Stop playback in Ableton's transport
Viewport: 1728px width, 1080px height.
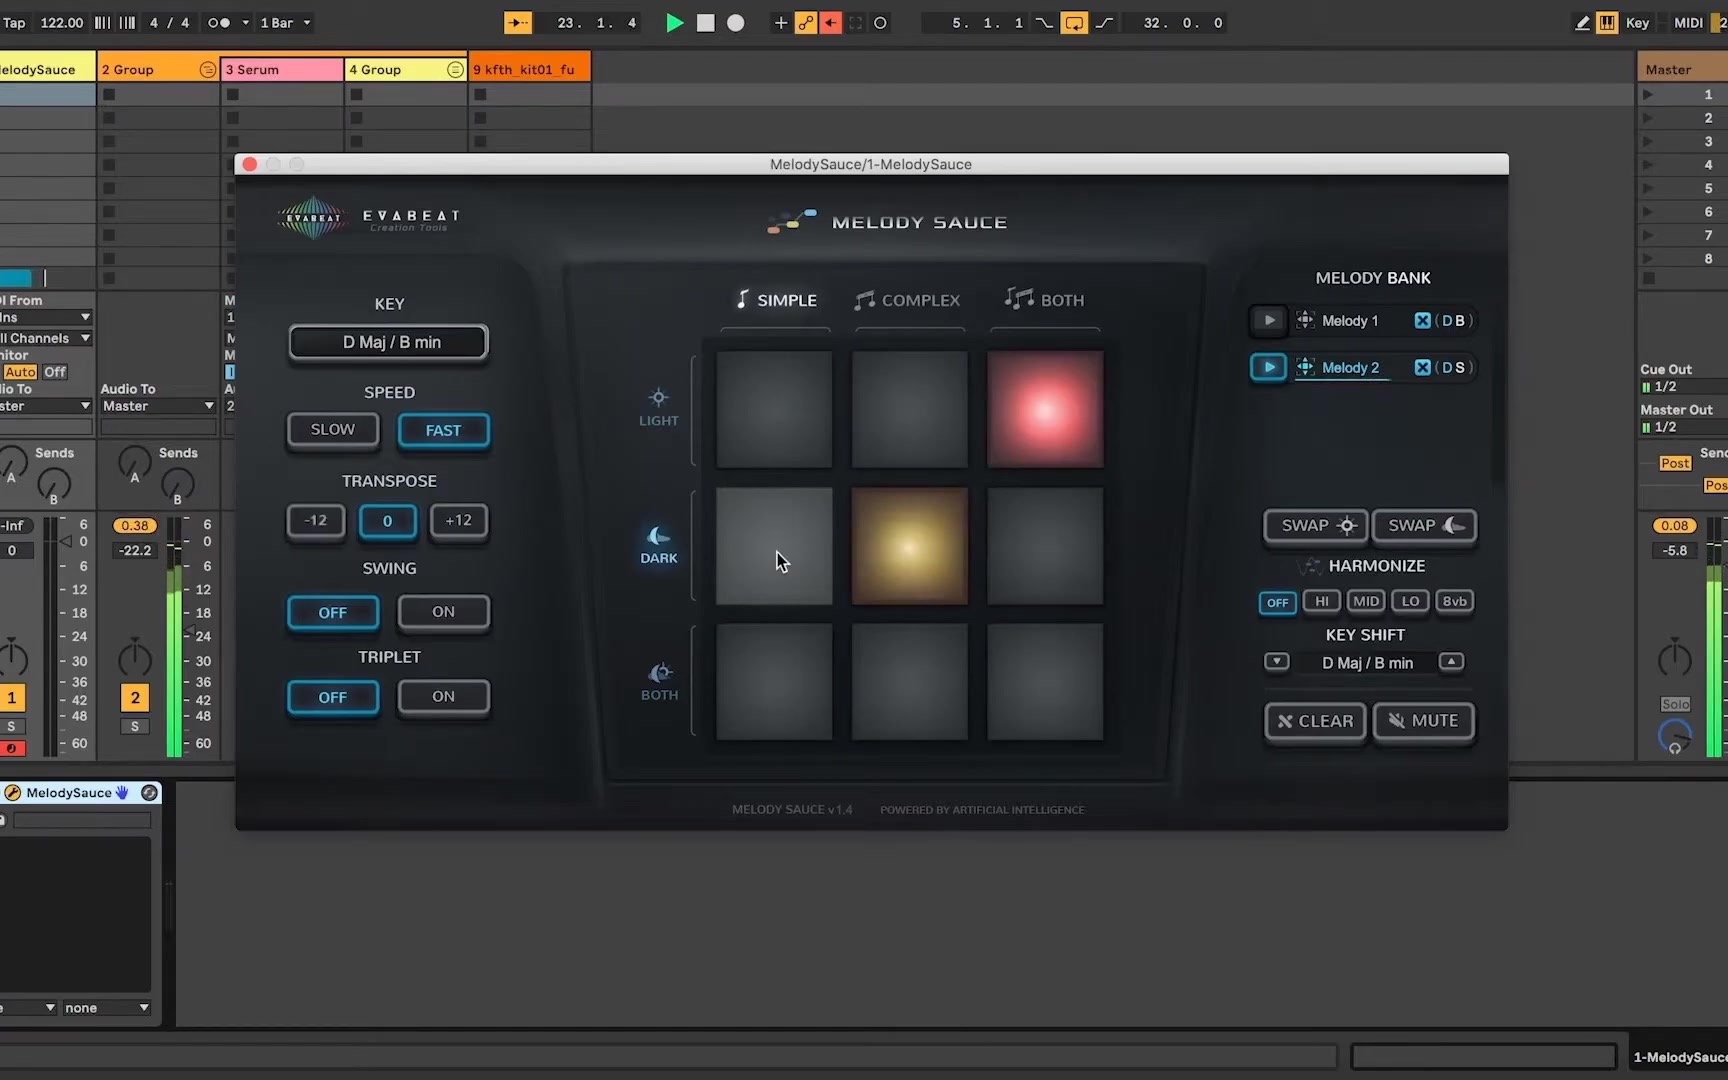[x=706, y=23]
